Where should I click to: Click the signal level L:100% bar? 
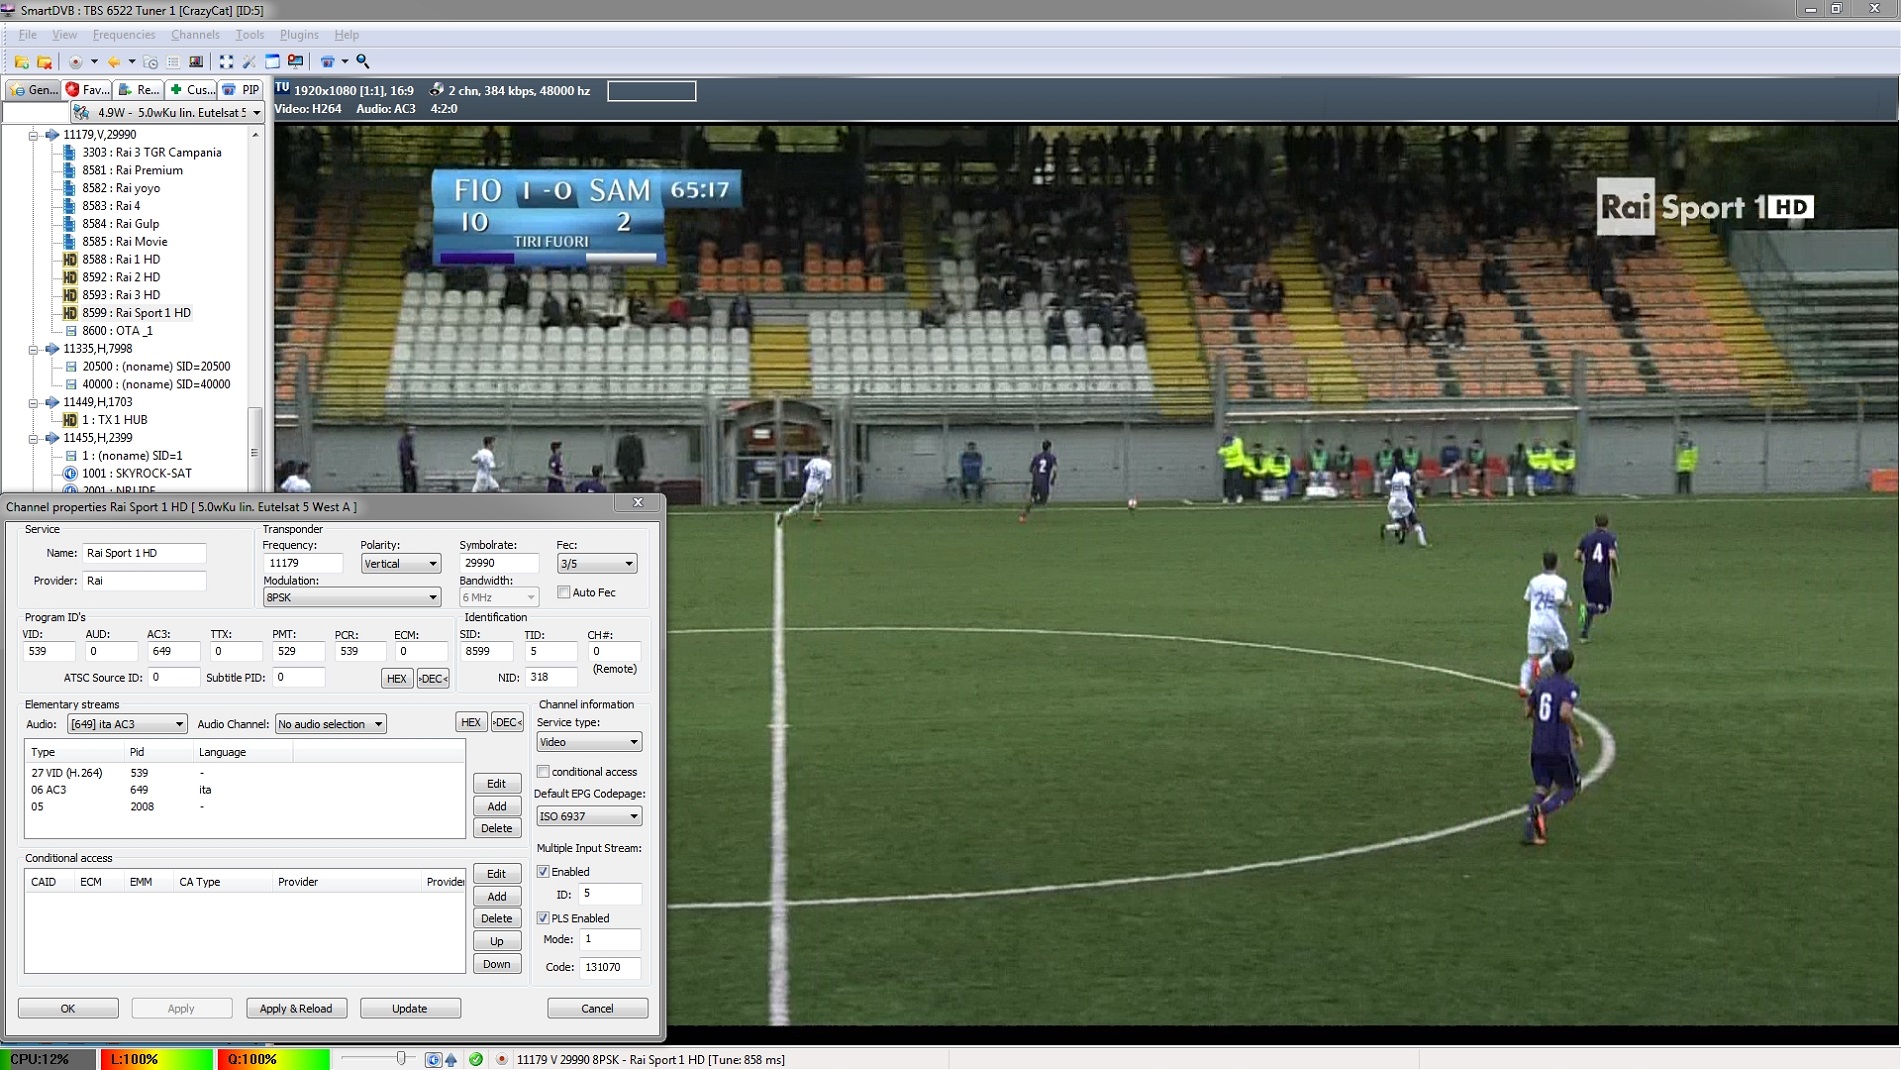point(156,1059)
